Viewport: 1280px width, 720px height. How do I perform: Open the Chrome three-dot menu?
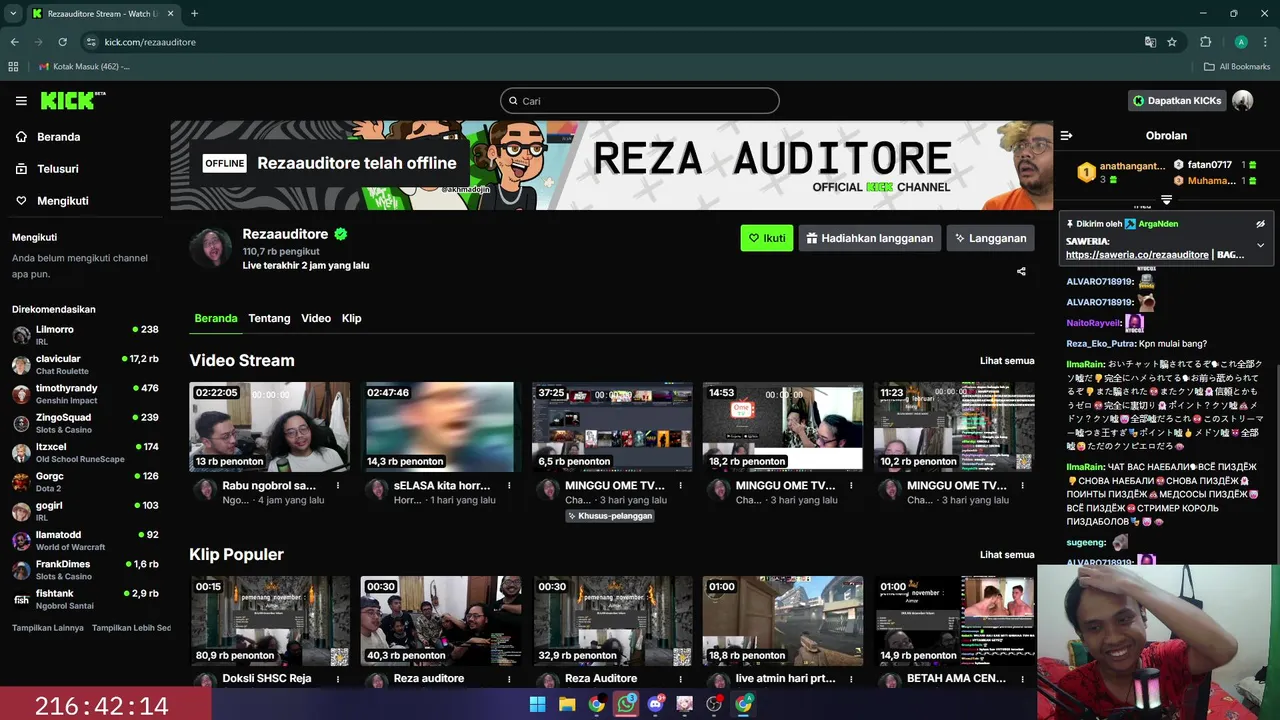[1264, 42]
